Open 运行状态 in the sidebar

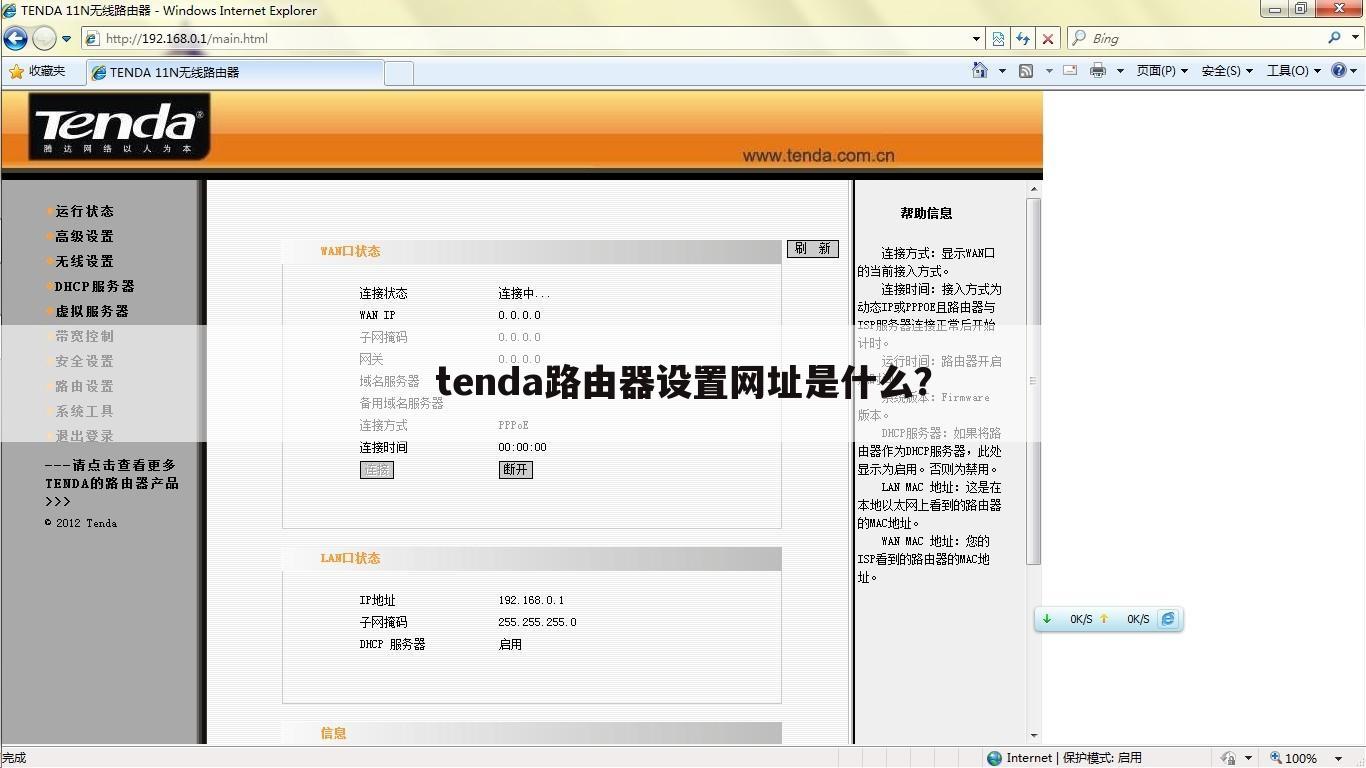tap(84, 211)
